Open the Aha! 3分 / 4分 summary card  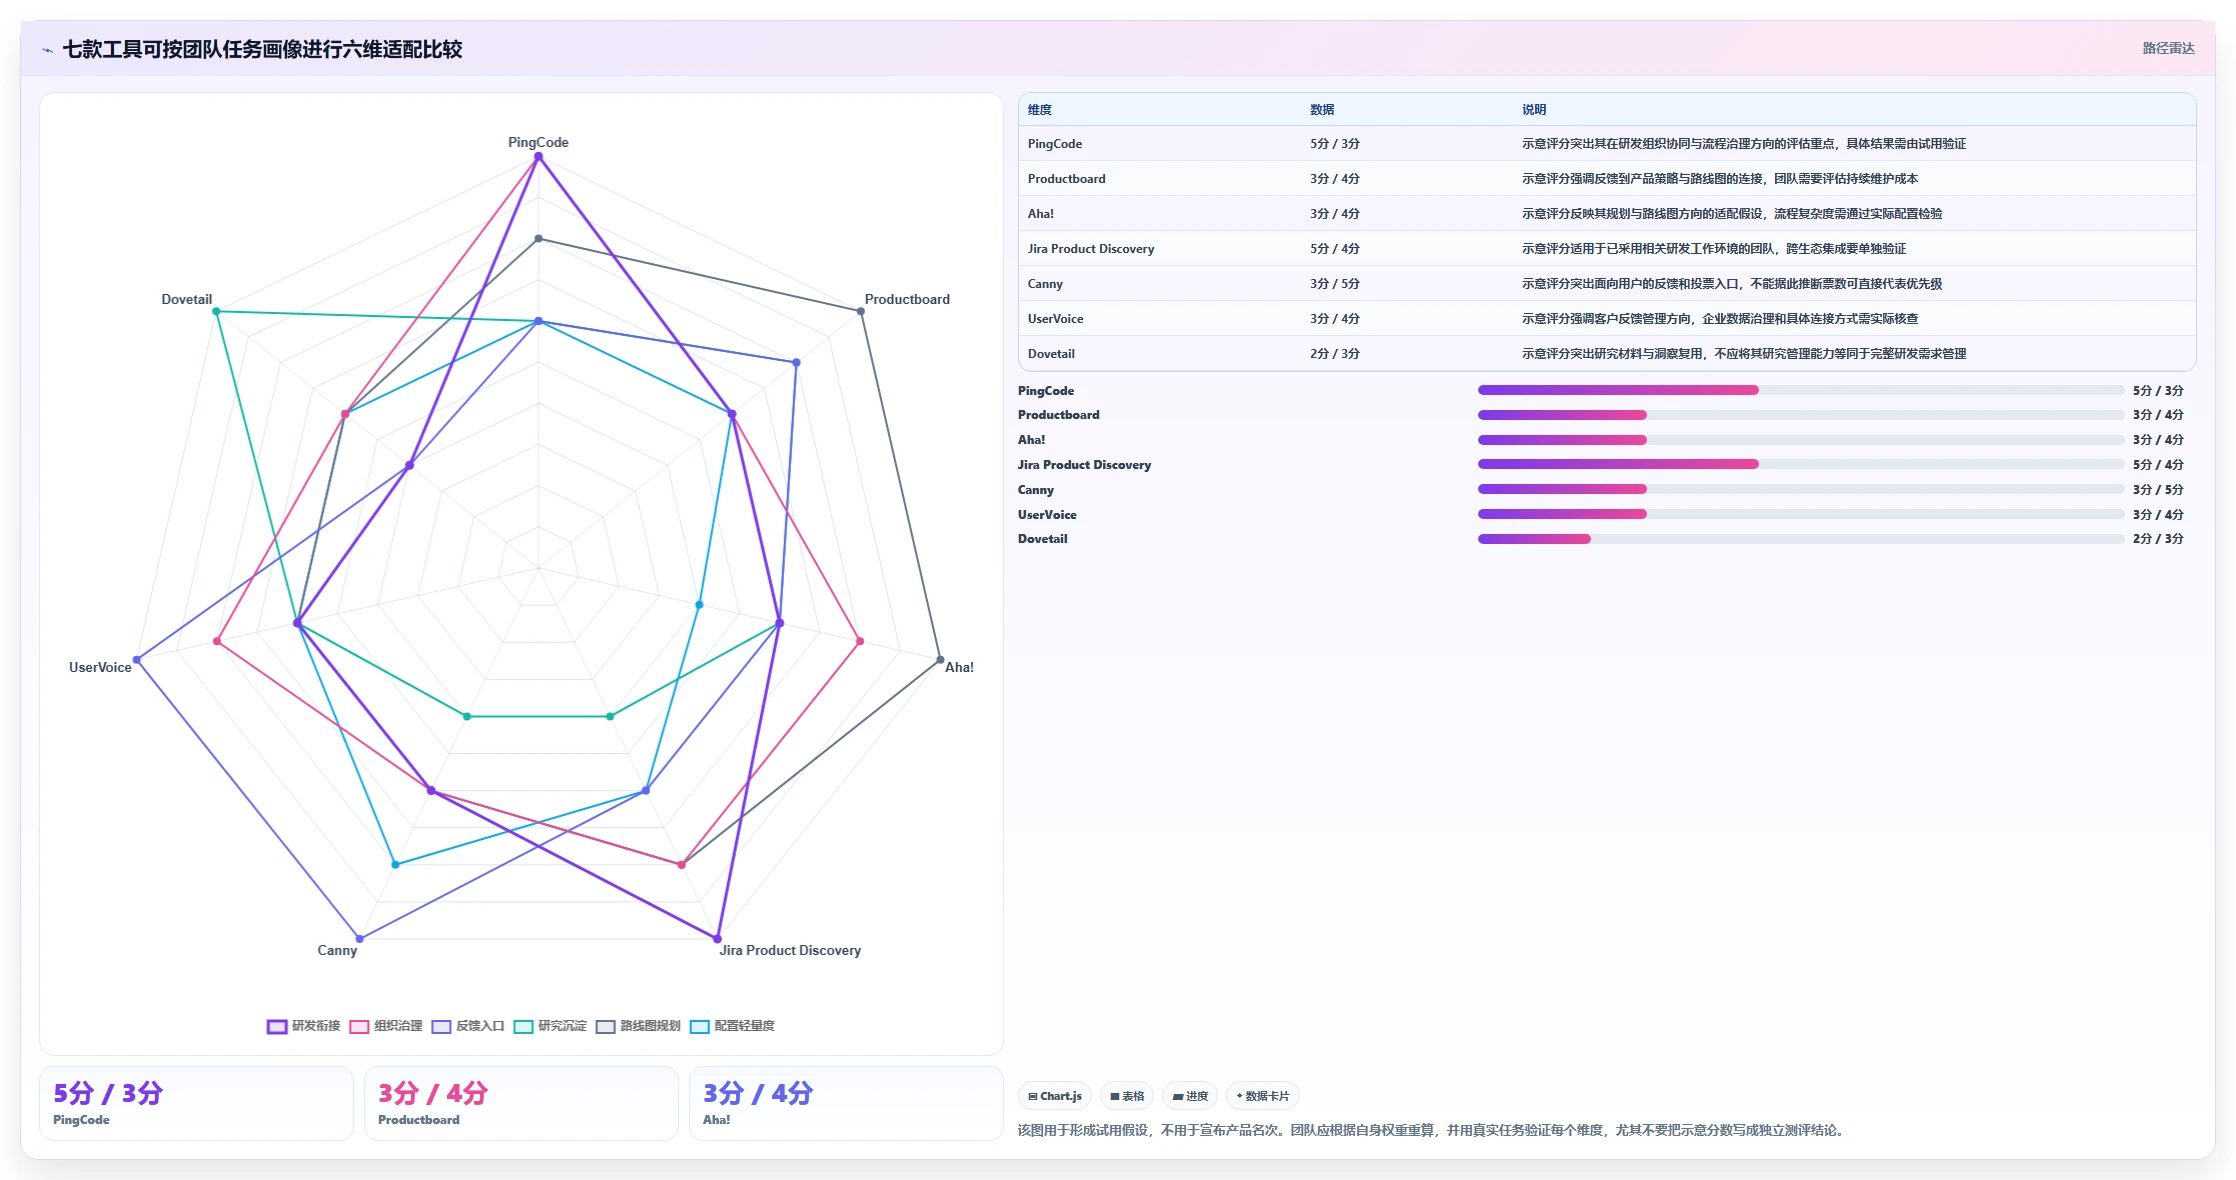846,1104
